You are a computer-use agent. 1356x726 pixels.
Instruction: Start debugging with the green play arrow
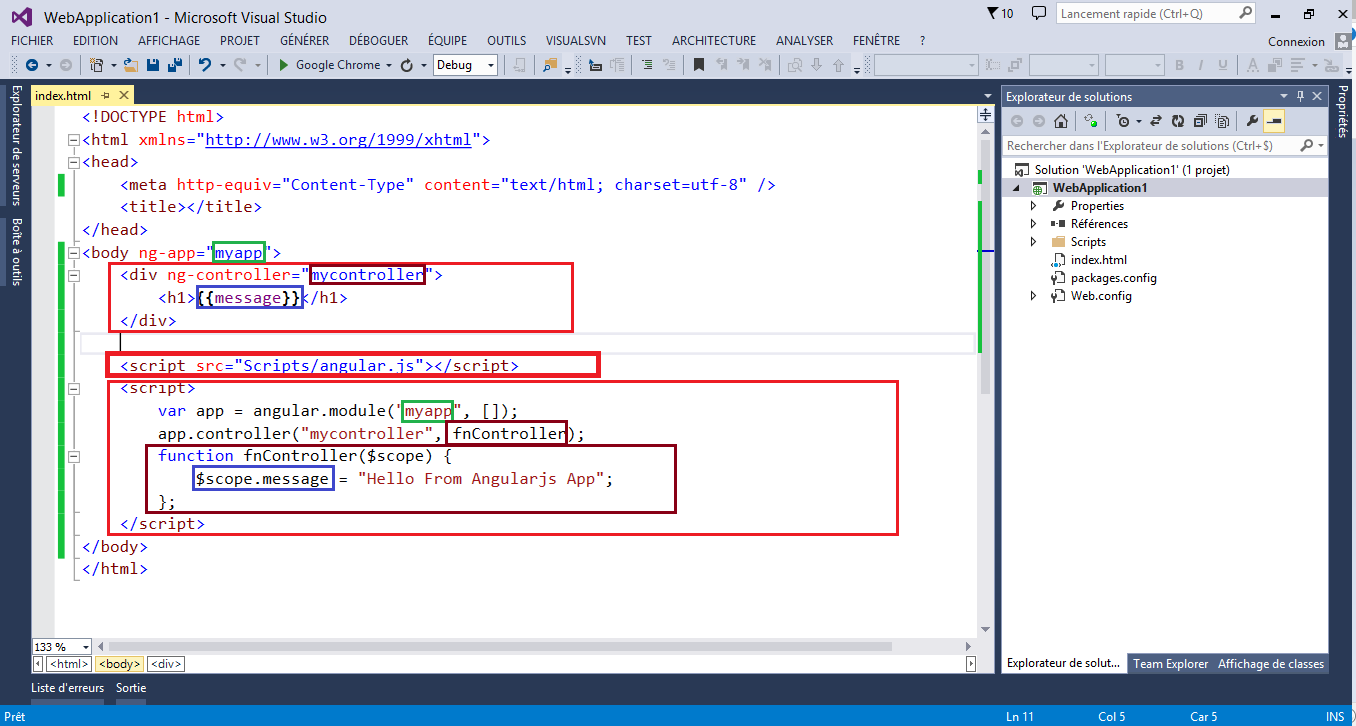pos(284,65)
